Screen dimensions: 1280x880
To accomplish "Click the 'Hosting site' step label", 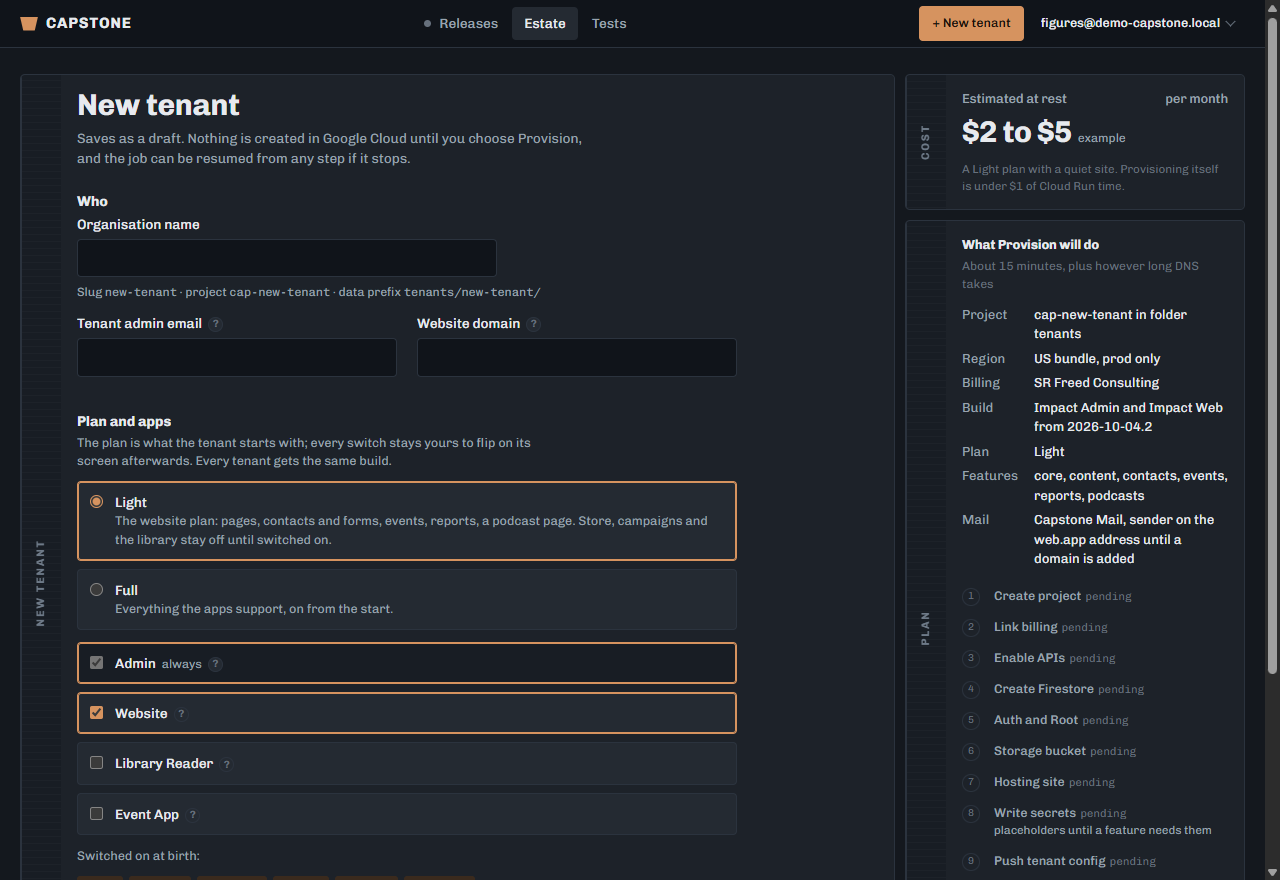I will pyautogui.click(x=1029, y=782).
